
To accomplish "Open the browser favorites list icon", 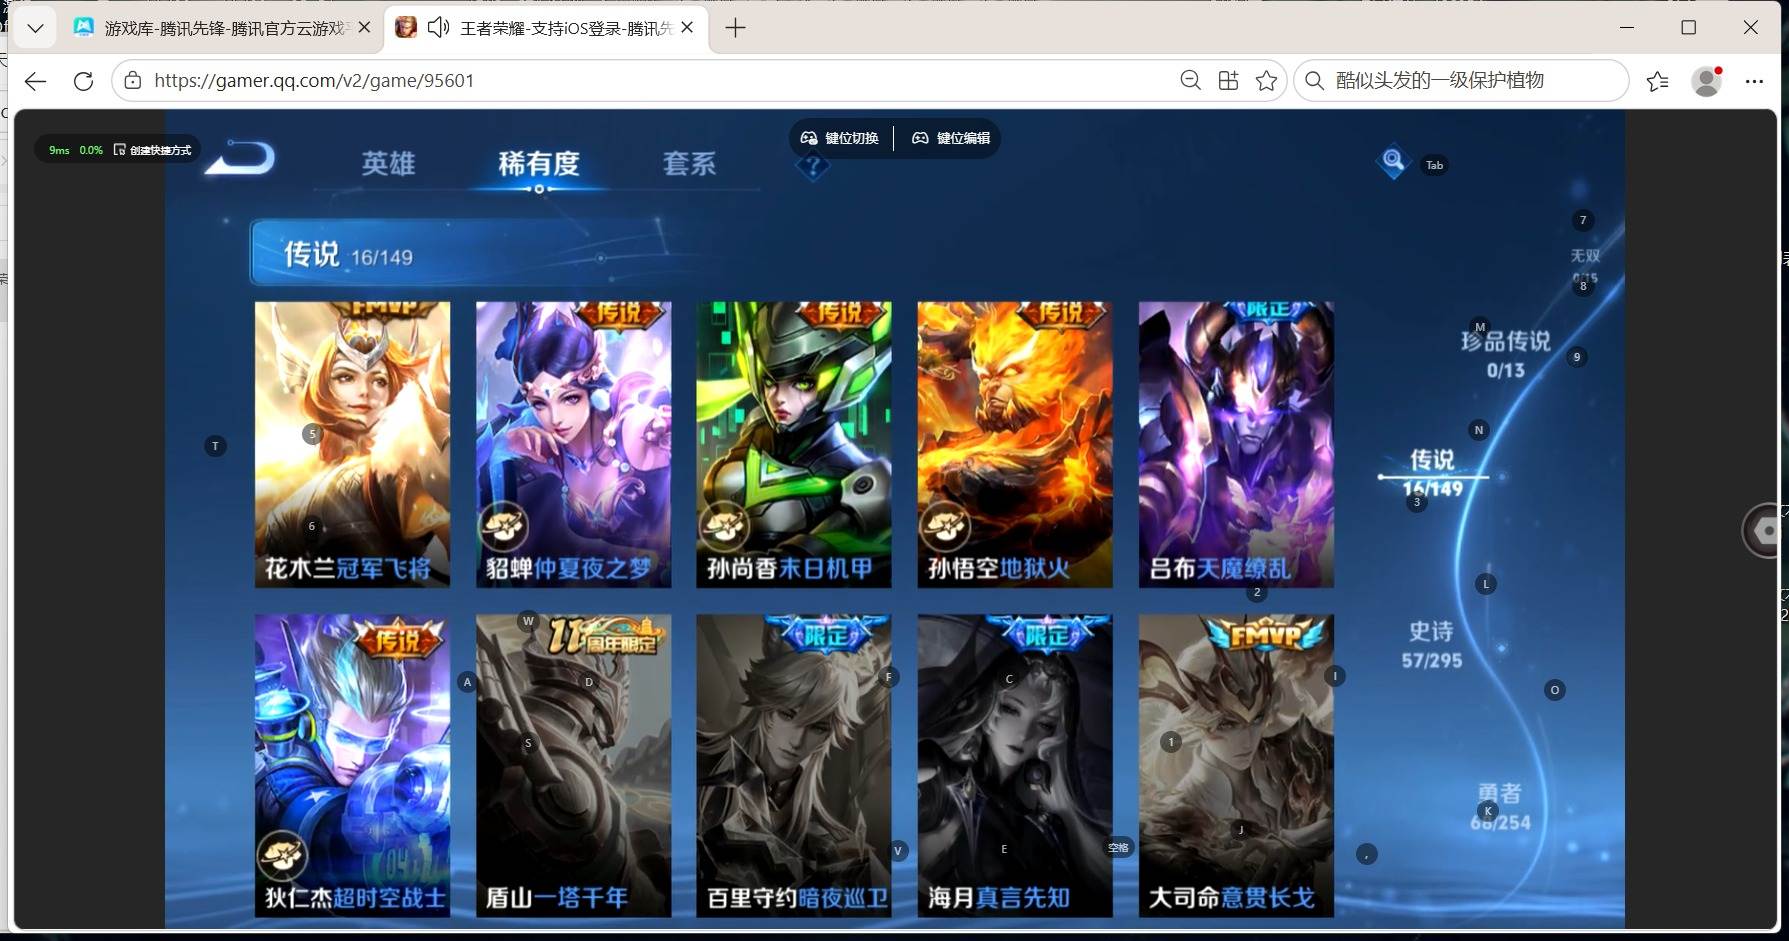I will [x=1657, y=81].
